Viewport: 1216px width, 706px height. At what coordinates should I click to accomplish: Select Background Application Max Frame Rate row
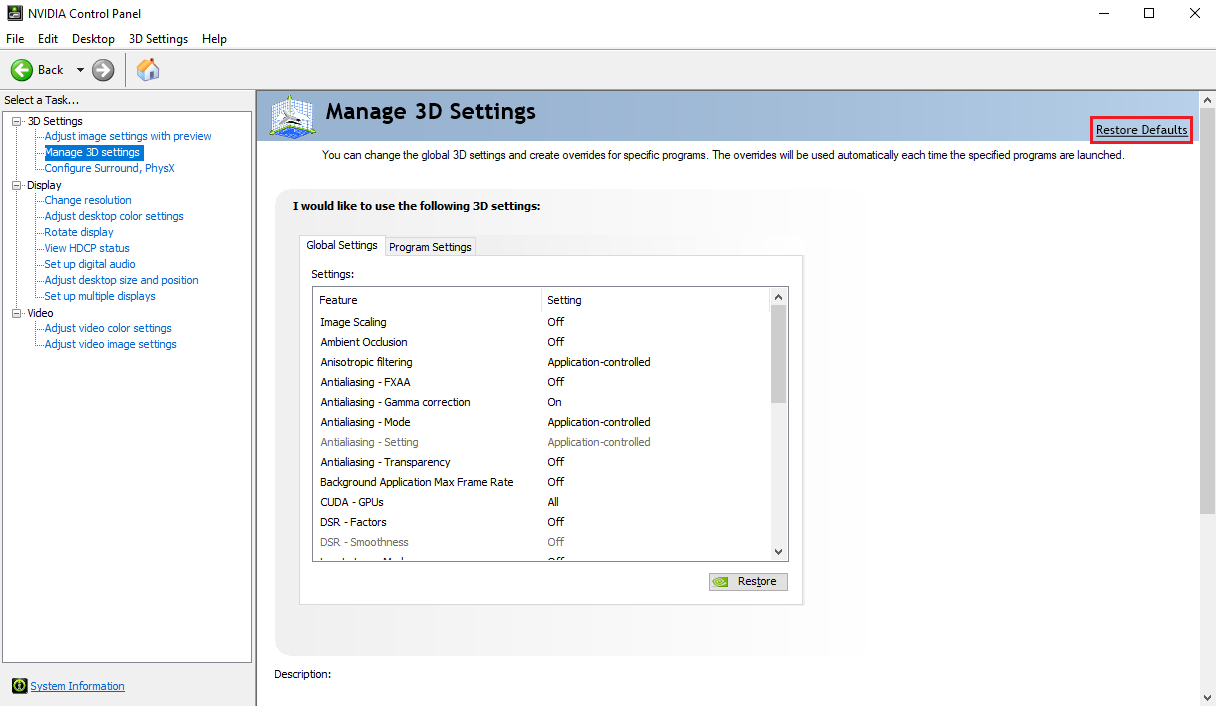[542, 482]
